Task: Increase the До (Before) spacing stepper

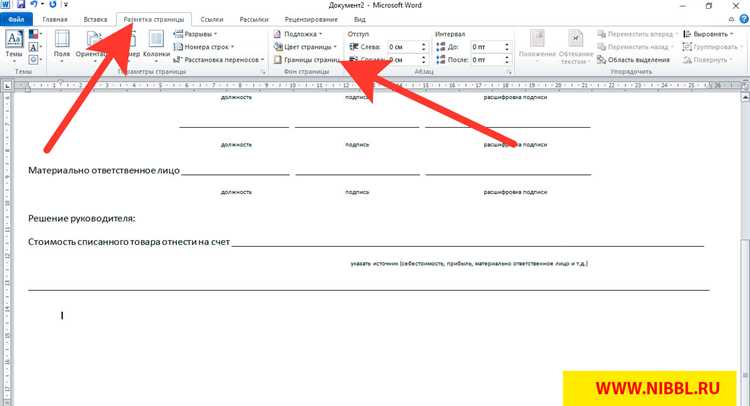Action: point(507,44)
